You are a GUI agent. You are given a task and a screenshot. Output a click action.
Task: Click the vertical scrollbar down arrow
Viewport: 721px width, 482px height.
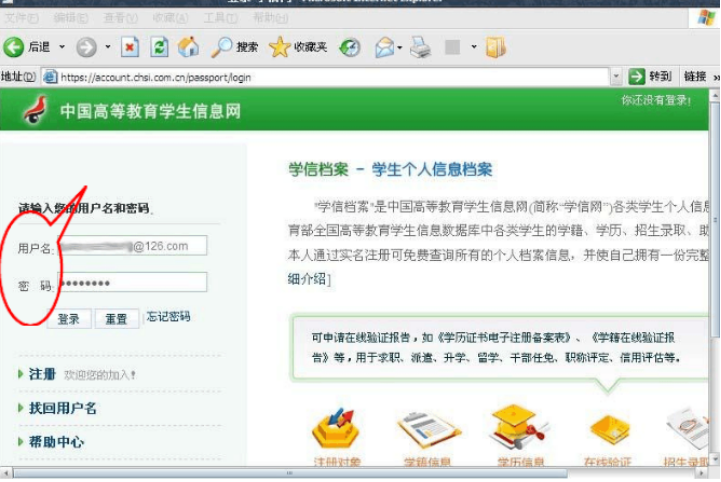pyautogui.click(x=714, y=459)
